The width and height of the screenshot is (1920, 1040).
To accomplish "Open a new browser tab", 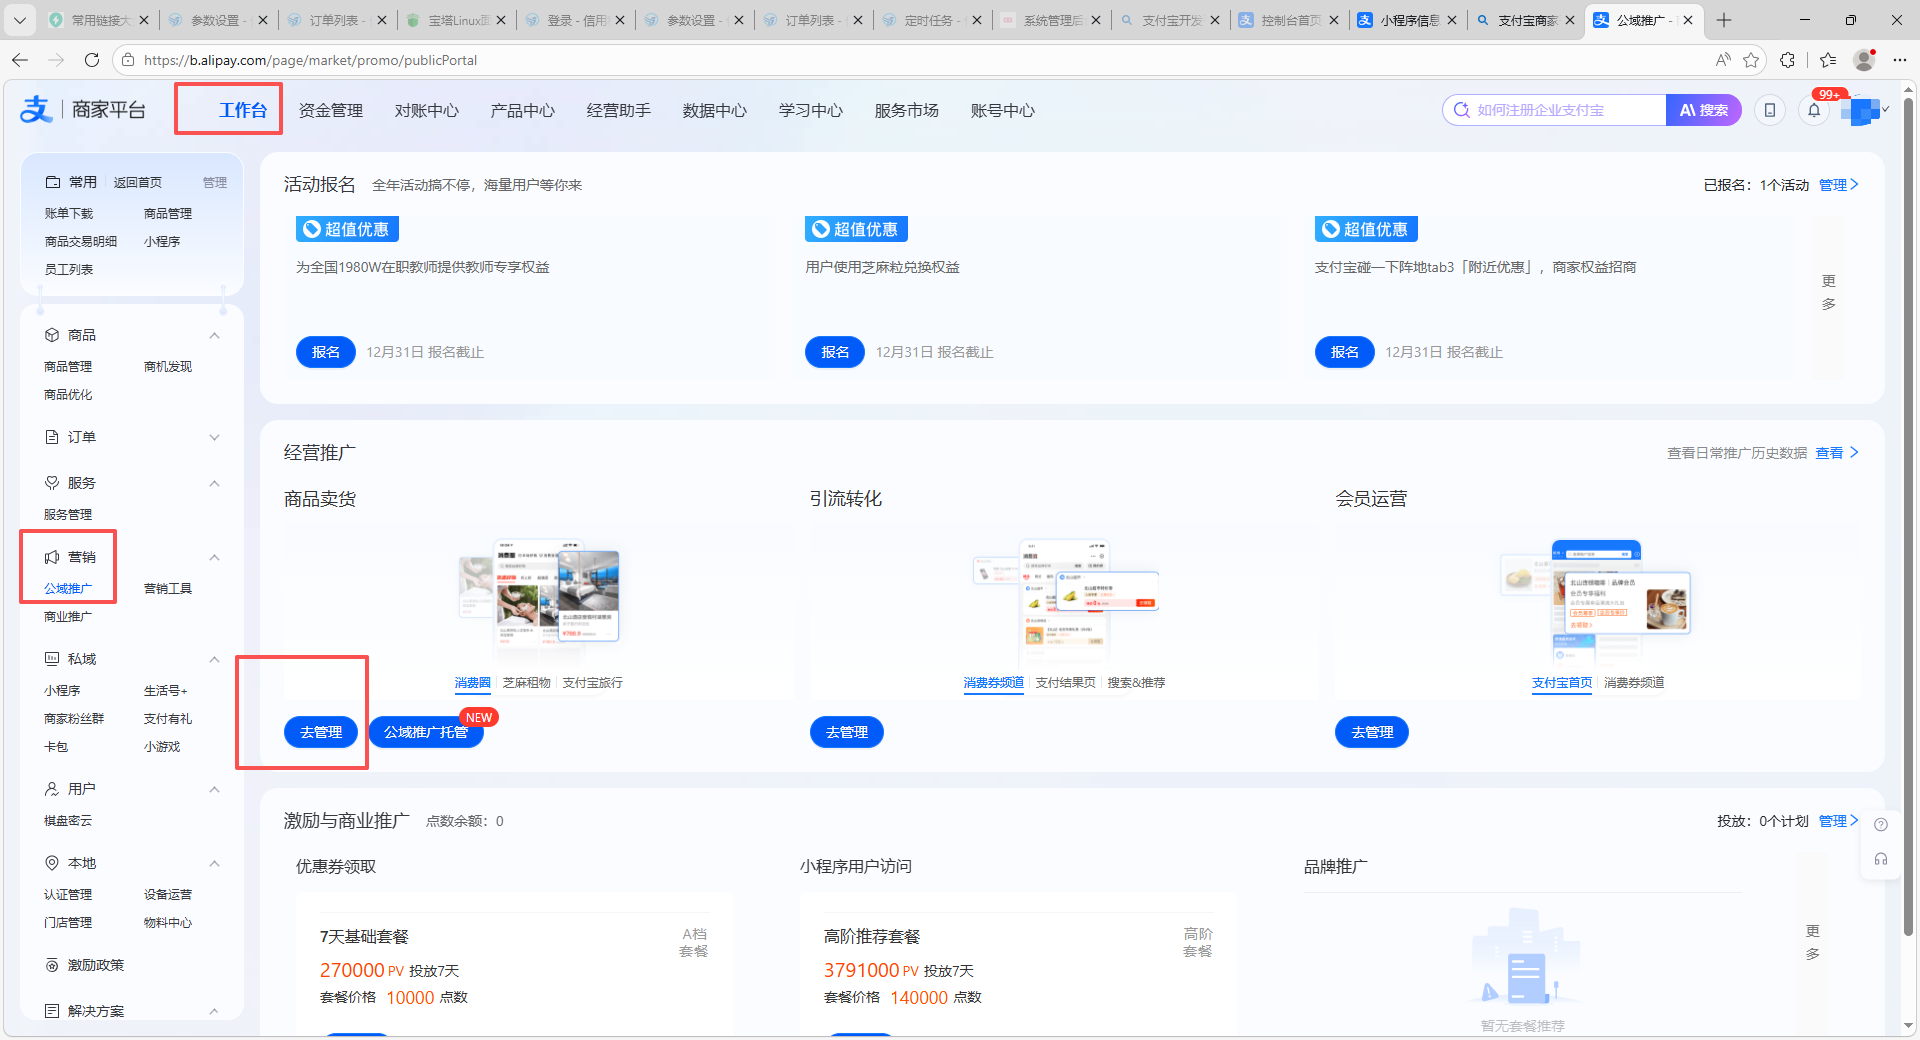I will (x=1724, y=20).
